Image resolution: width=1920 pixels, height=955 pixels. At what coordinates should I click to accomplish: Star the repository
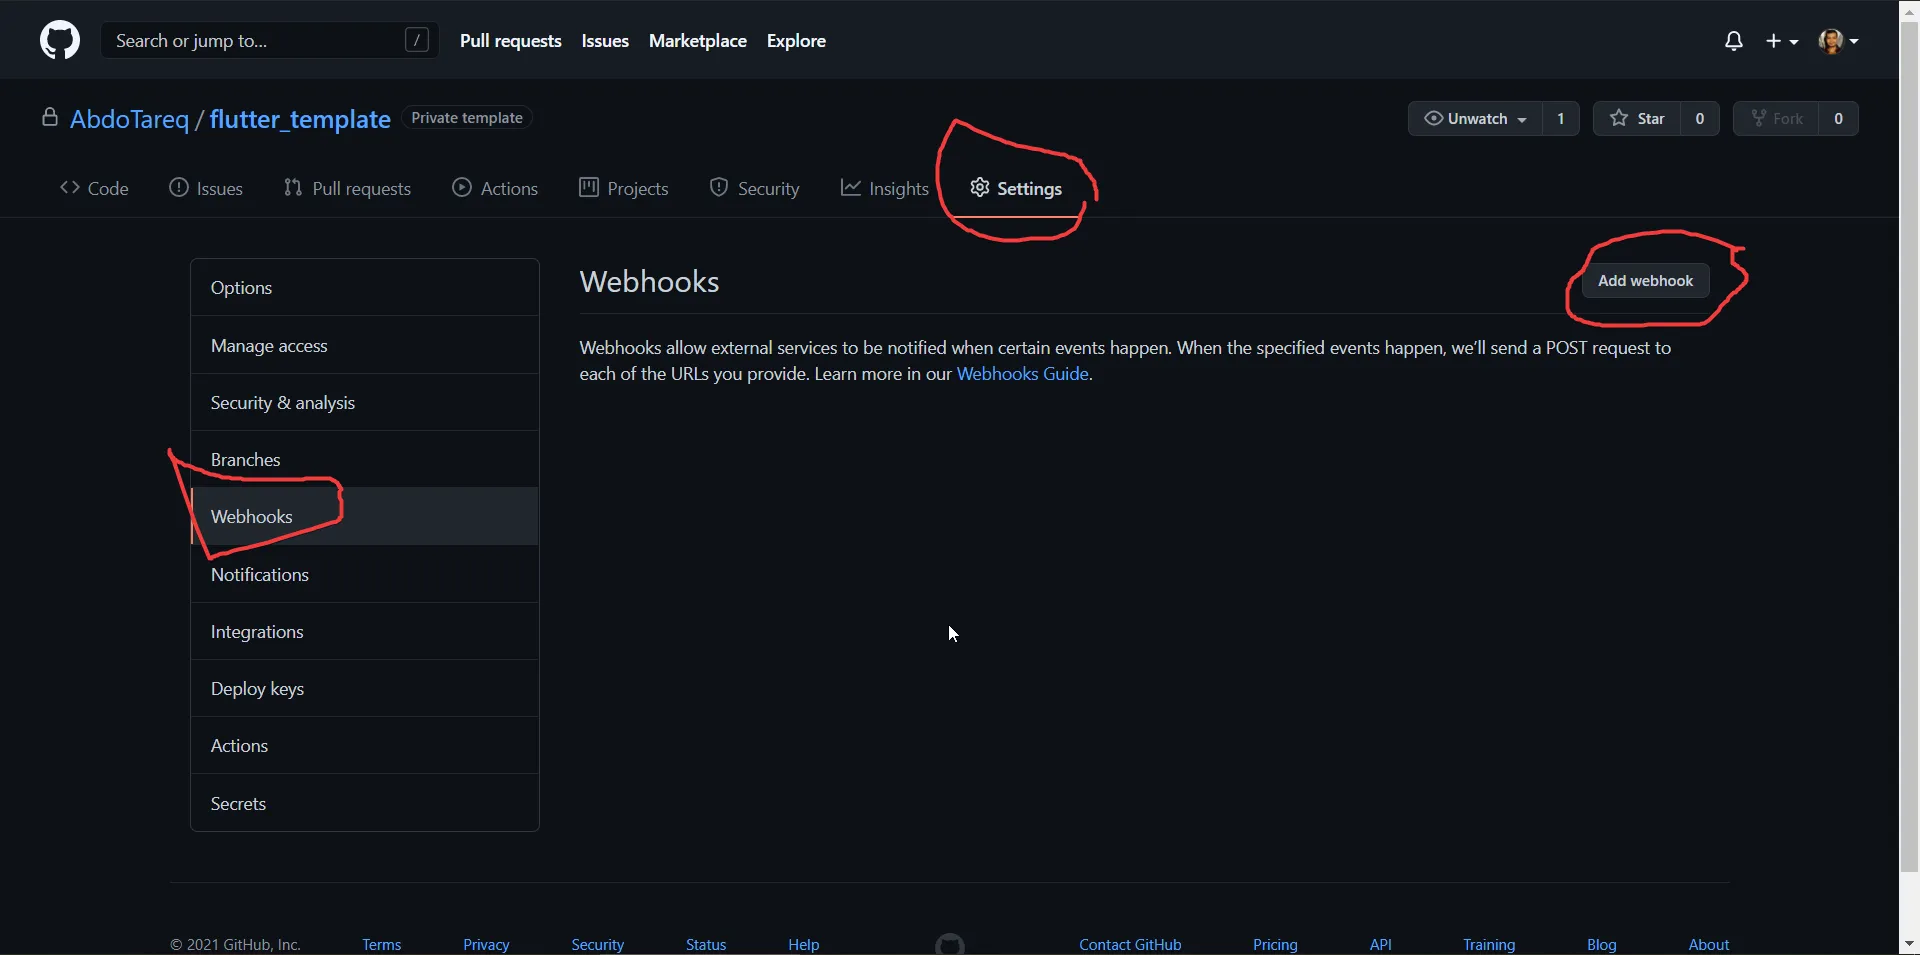pos(1637,118)
